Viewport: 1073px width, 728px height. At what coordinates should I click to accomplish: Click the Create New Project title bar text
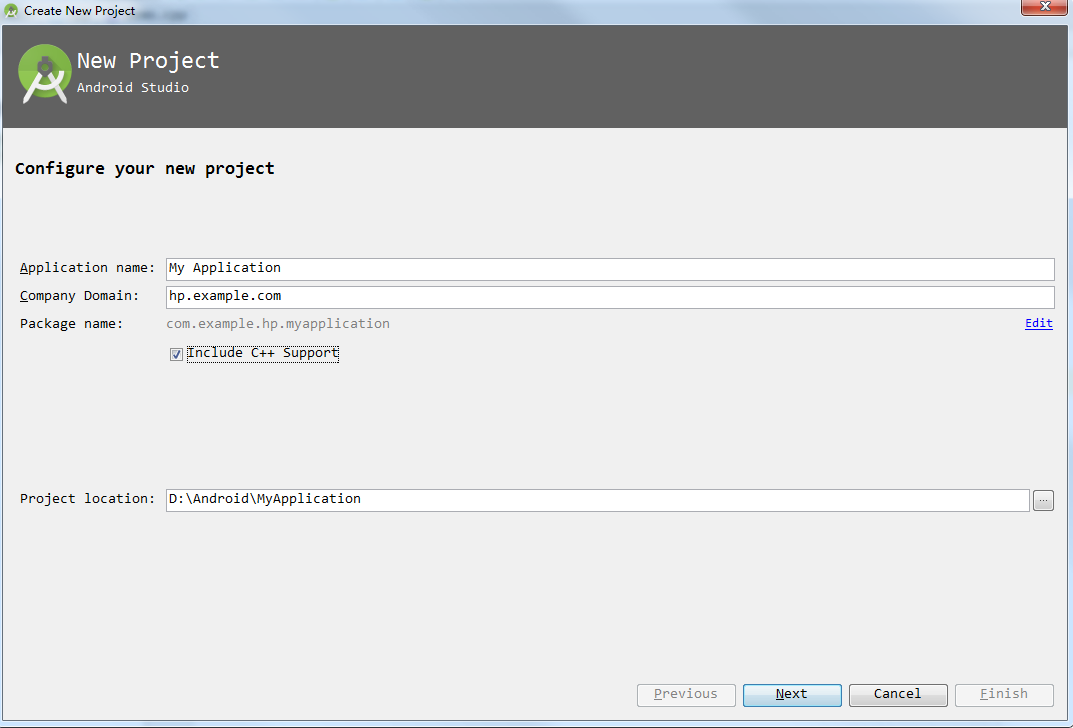pyautogui.click(x=79, y=11)
